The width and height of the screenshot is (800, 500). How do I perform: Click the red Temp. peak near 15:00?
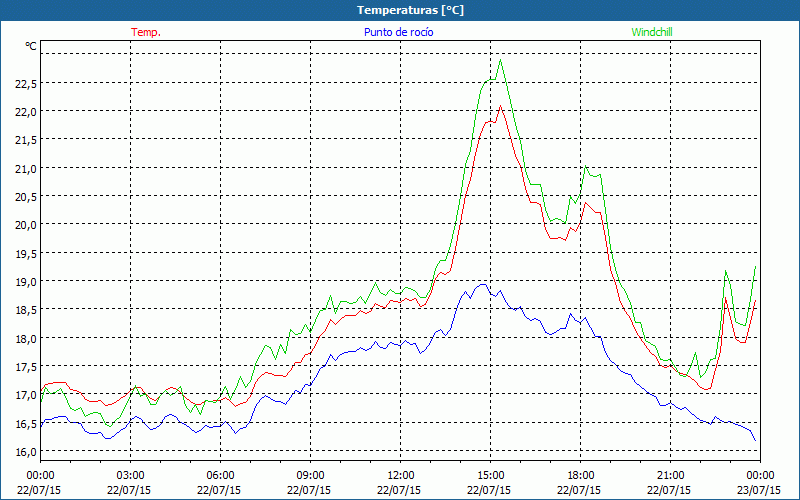(501, 106)
